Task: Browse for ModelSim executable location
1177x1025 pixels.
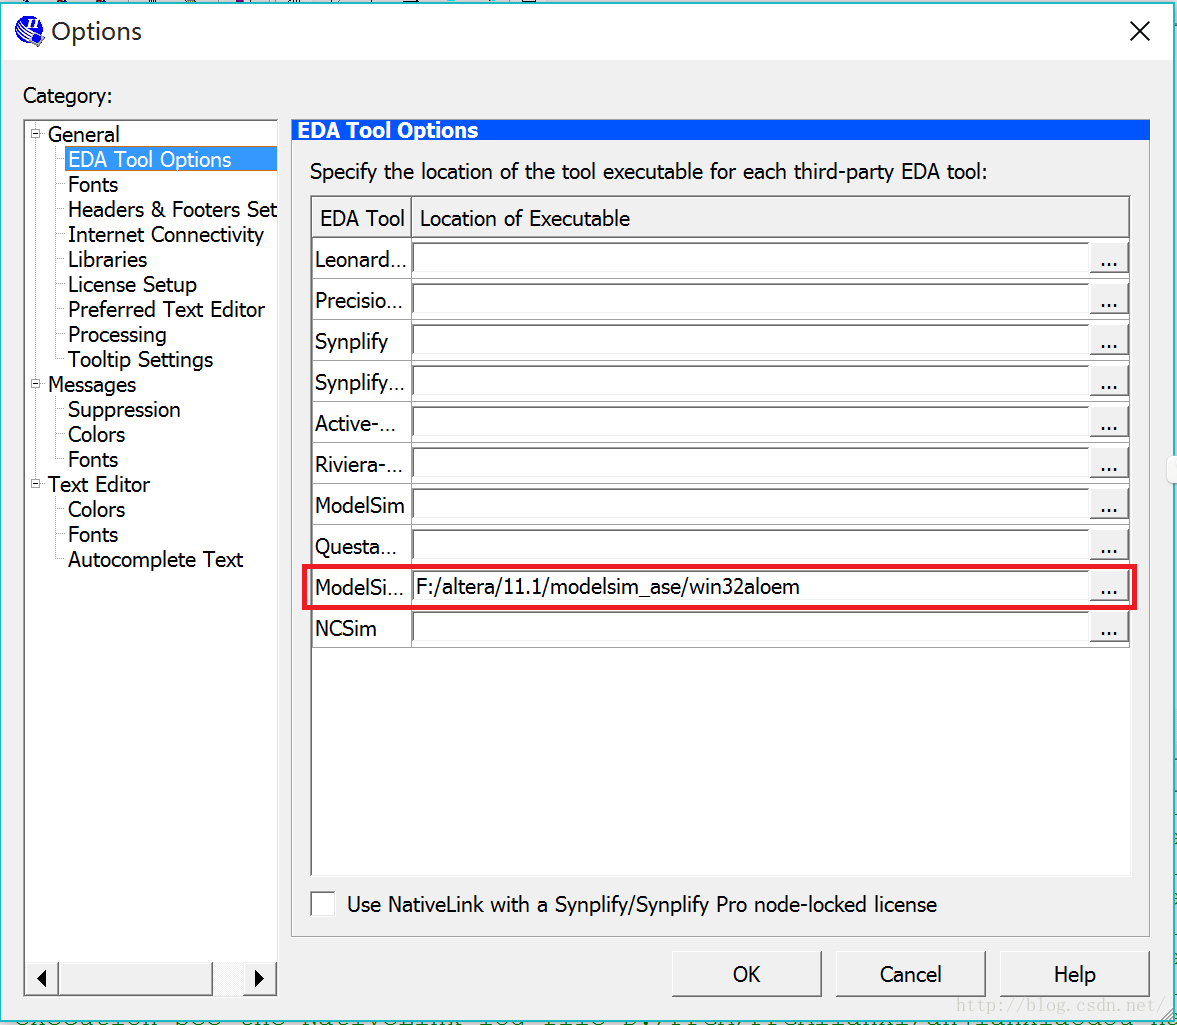Action: click(x=1109, y=505)
